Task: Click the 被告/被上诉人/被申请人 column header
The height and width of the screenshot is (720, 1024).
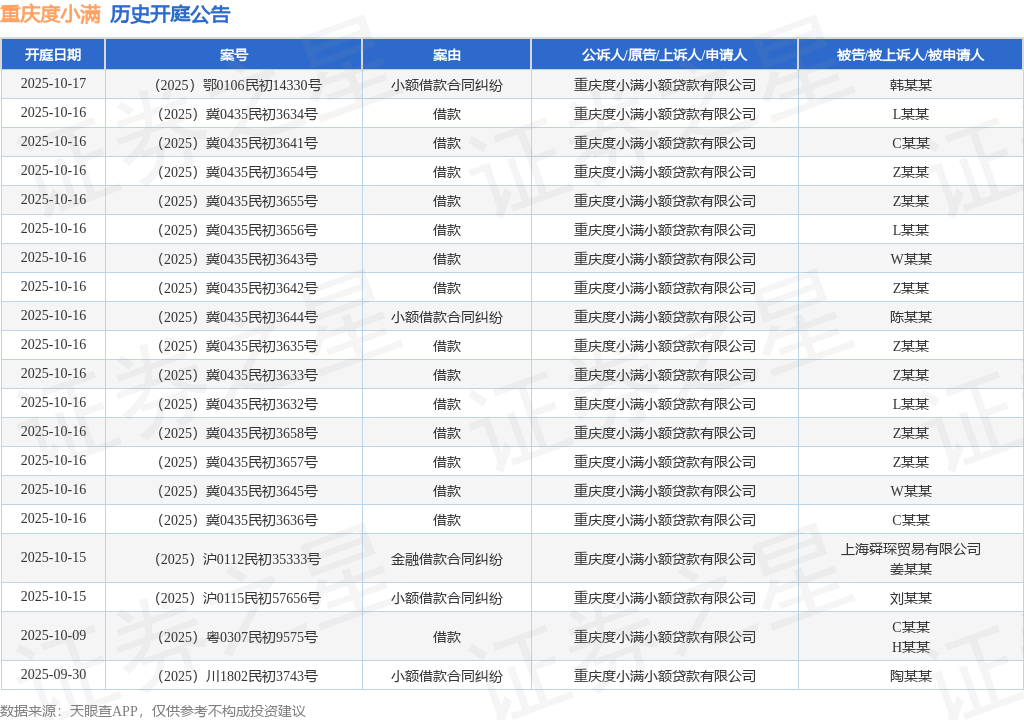Action: pyautogui.click(x=910, y=55)
